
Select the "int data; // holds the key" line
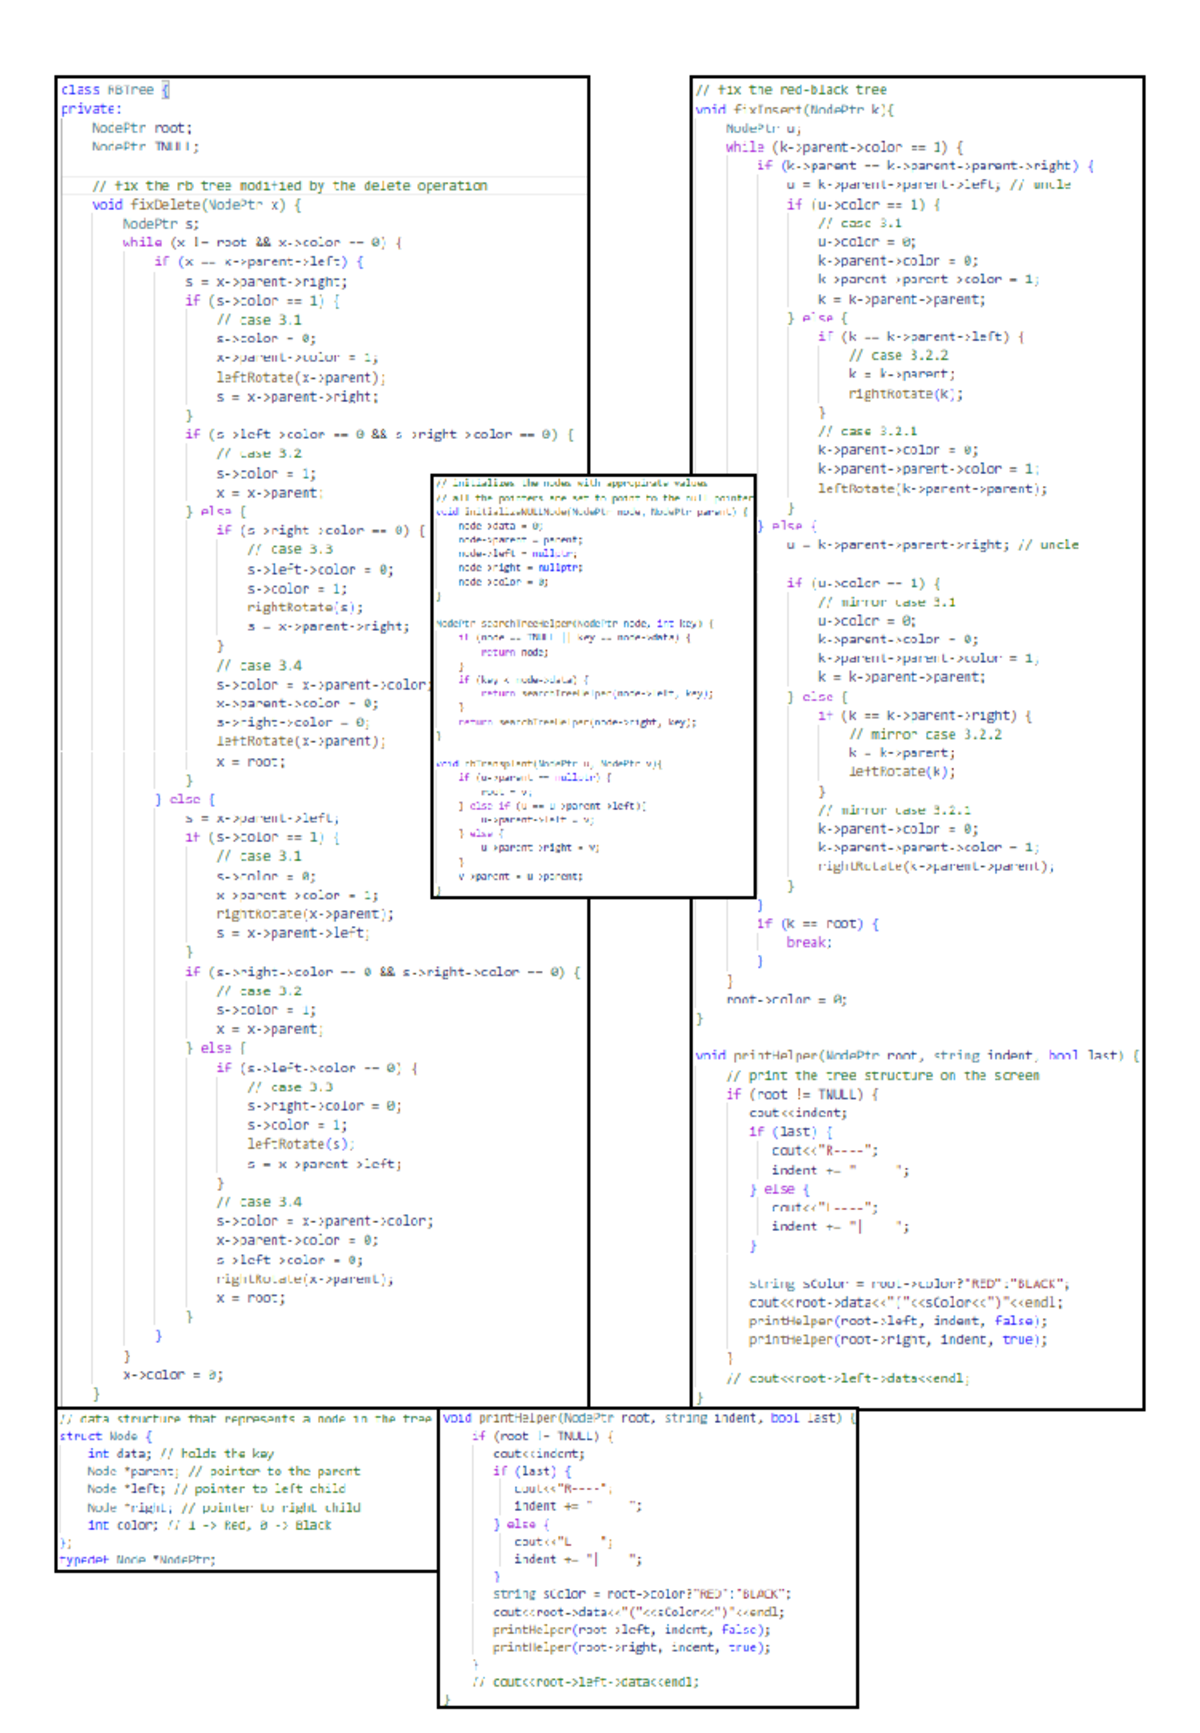180,1453
